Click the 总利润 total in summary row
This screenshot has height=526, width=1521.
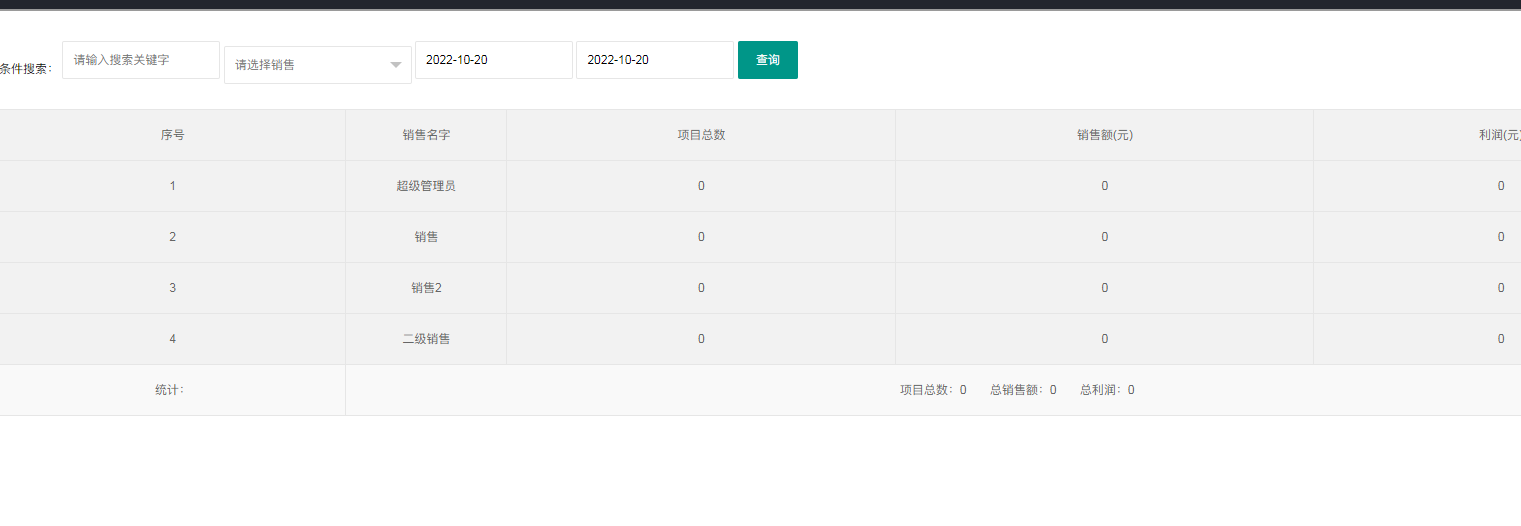1106,390
